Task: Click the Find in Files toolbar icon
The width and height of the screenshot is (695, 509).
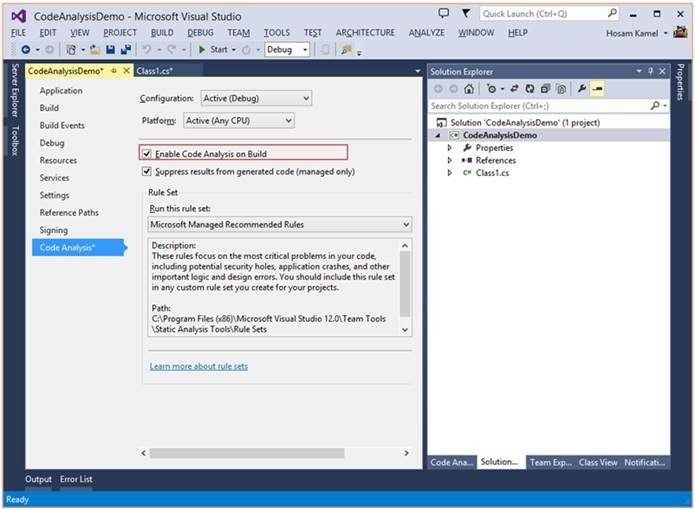Action: [x=346, y=50]
